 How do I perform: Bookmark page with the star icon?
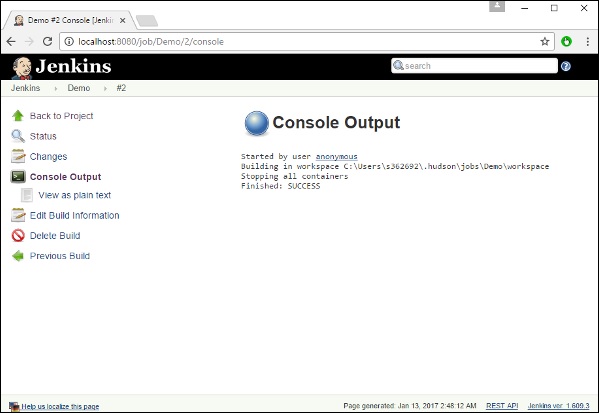[545, 41]
